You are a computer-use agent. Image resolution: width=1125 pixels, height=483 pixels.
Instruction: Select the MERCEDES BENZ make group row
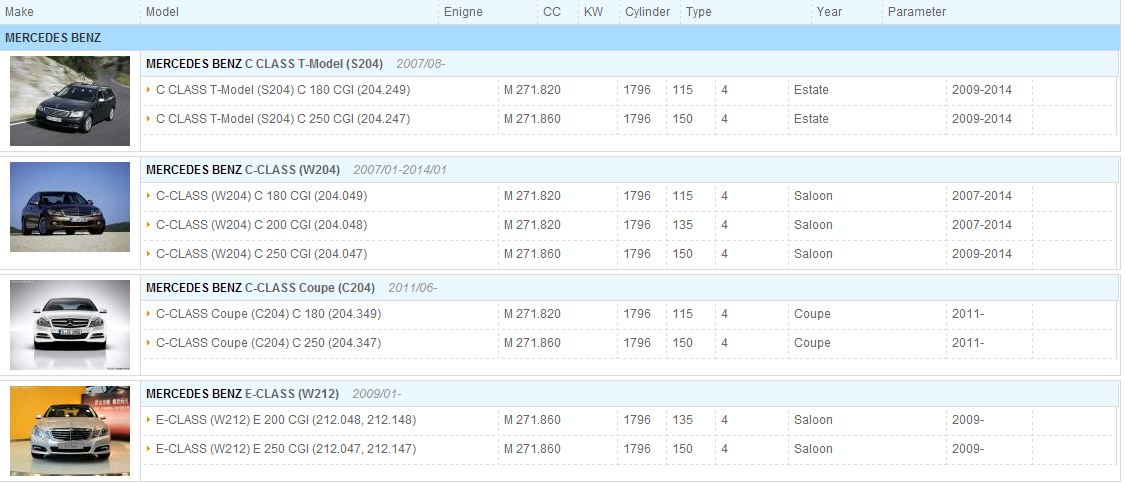(562, 38)
